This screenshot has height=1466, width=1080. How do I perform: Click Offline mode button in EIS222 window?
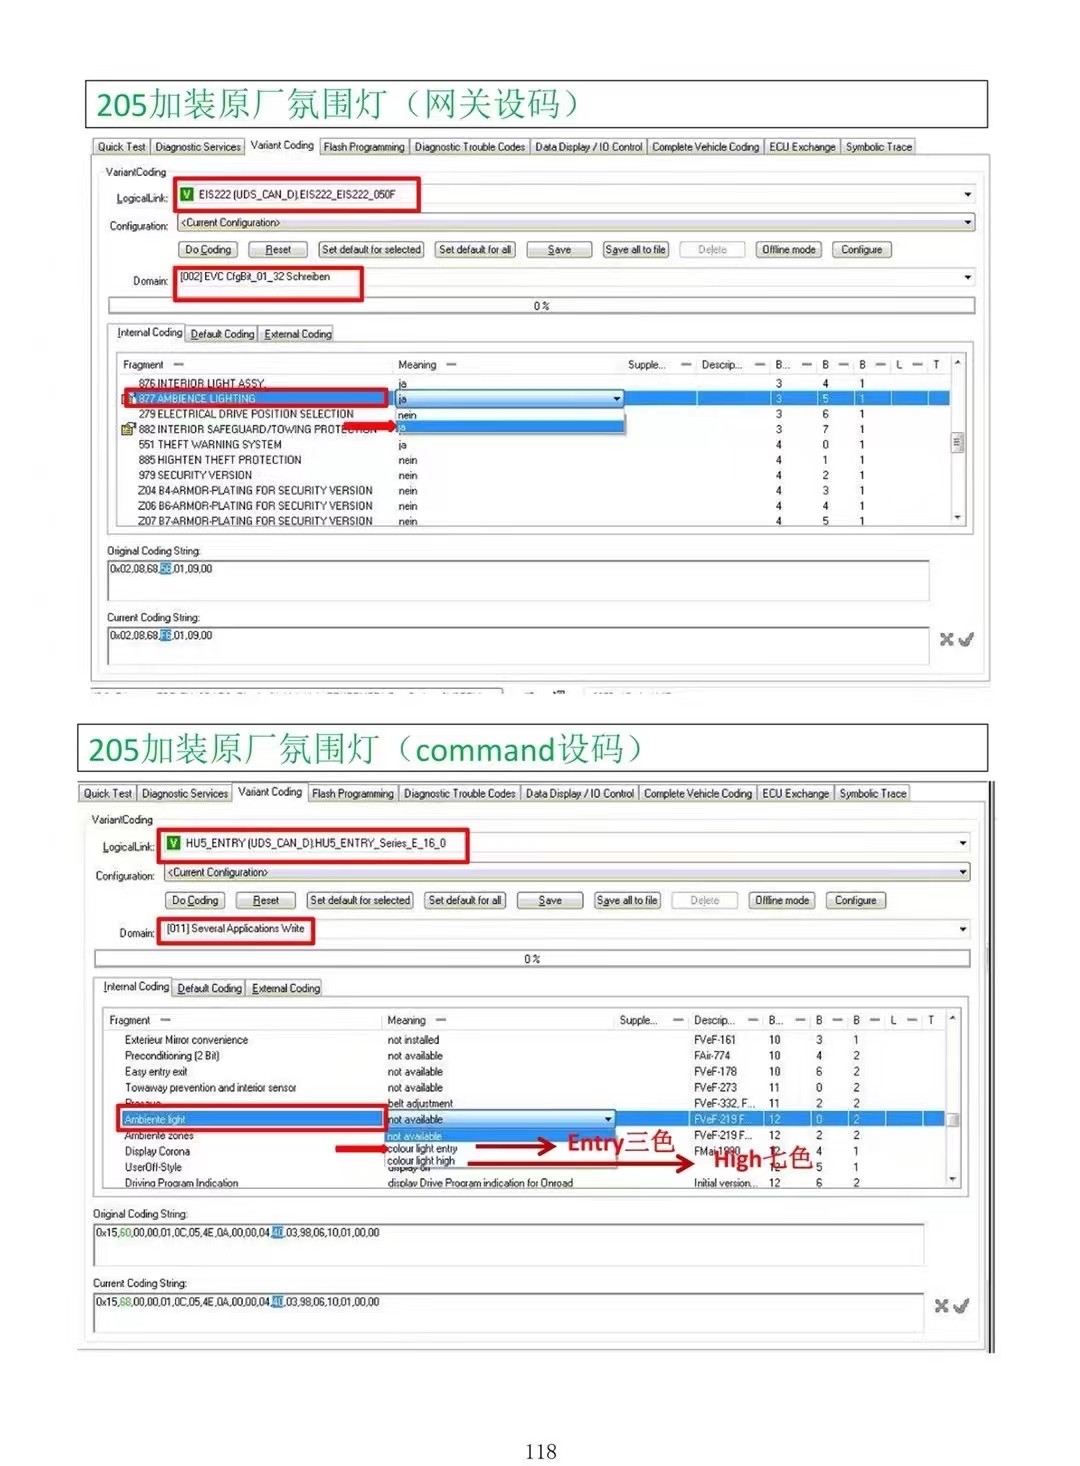coord(788,250)
